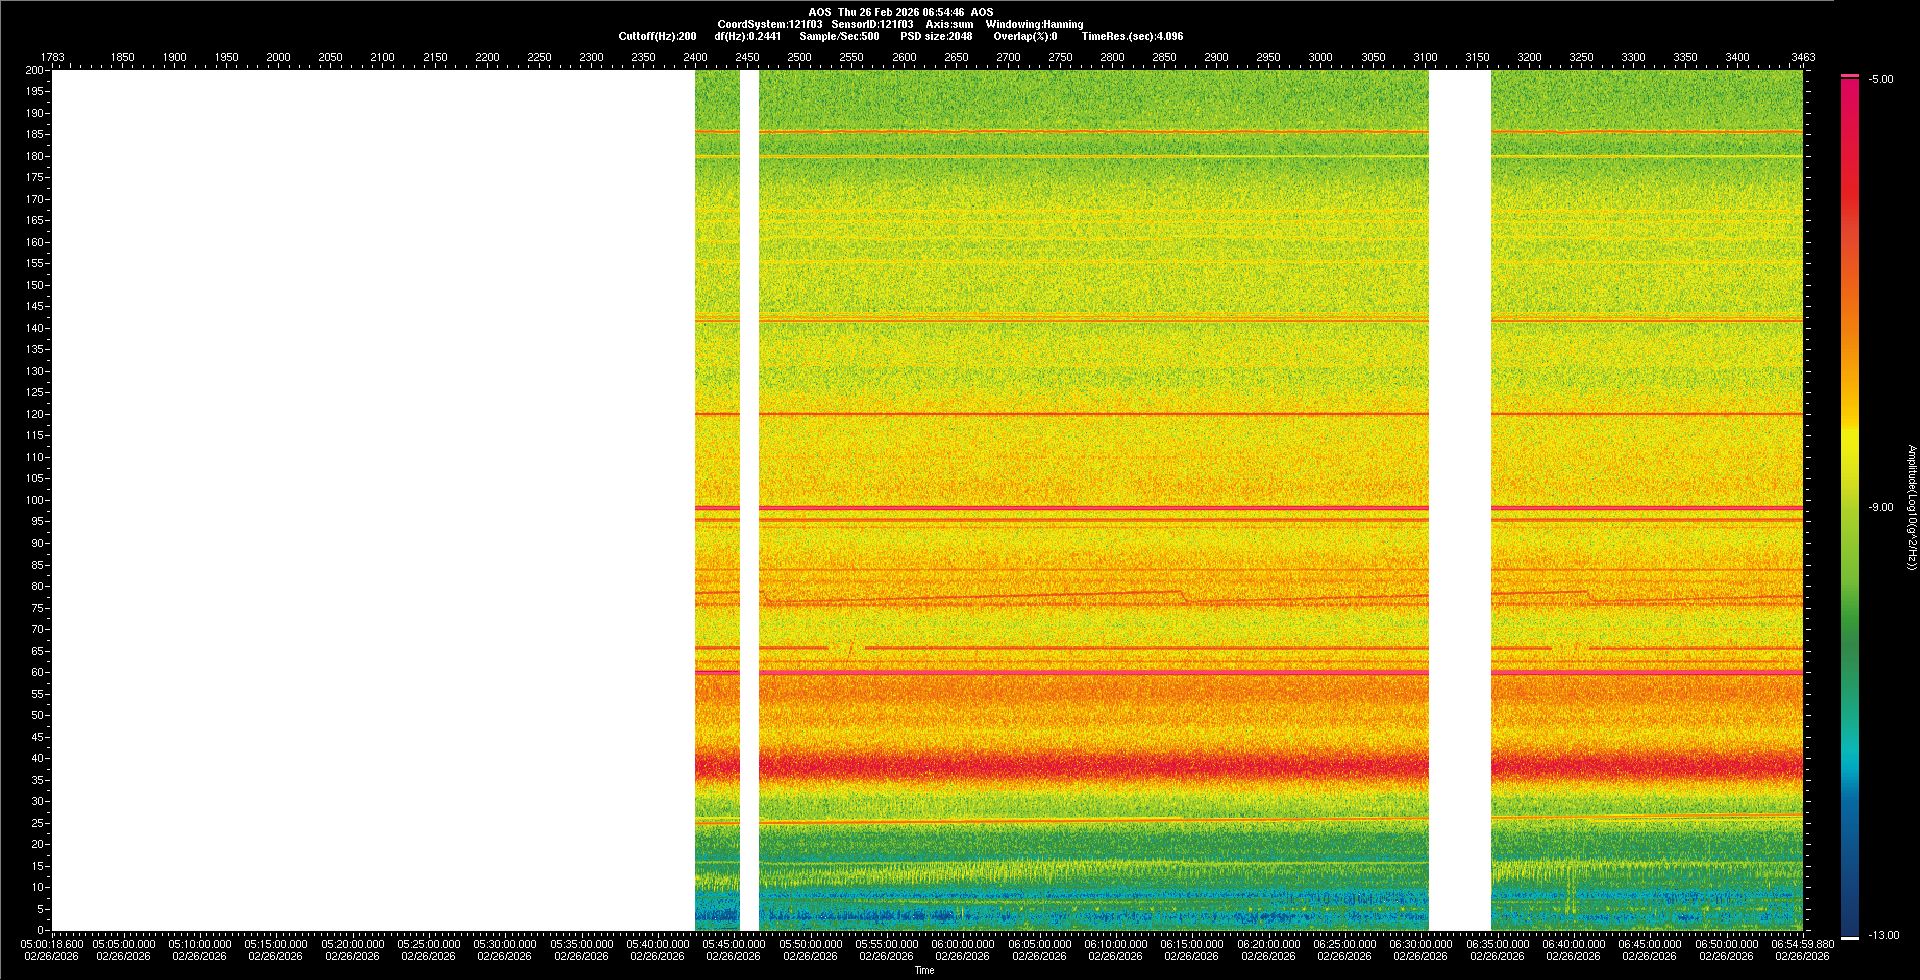Click the PSD size:2048 header text
The height and width of the screenshot is (980, 1920).
(936, 36)
